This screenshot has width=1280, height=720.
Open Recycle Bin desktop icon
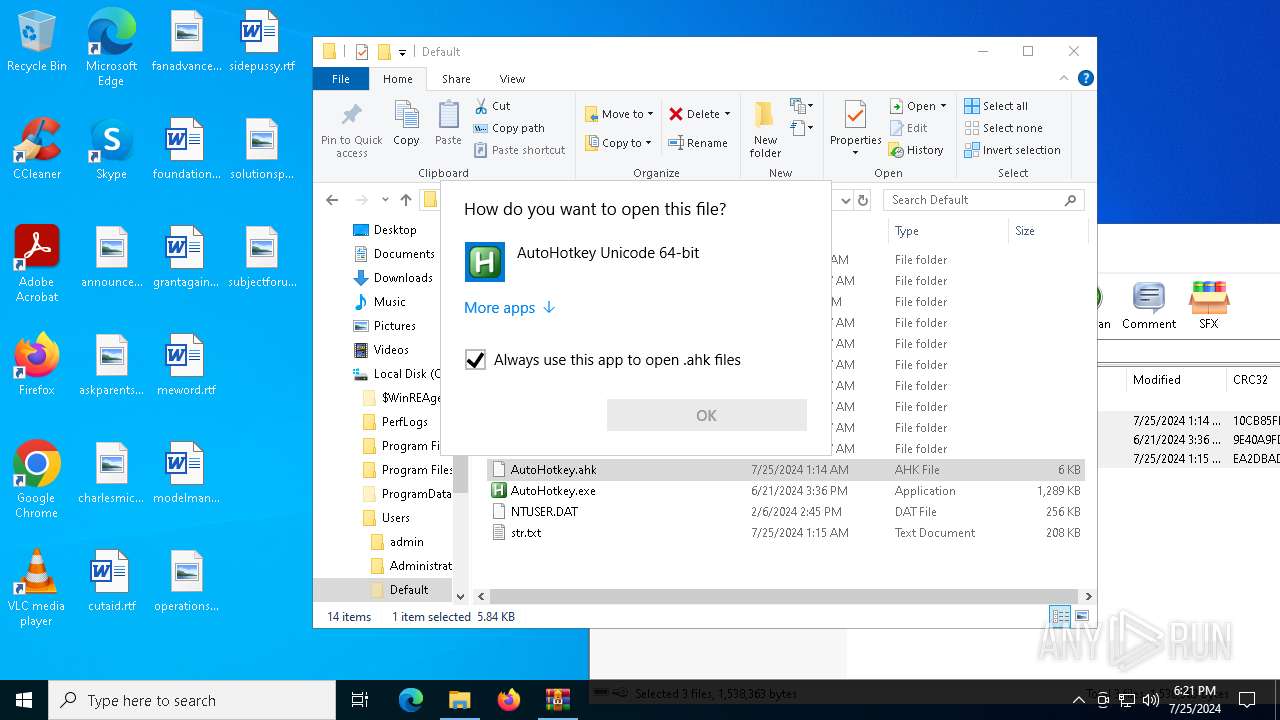(x=37, y=42)
